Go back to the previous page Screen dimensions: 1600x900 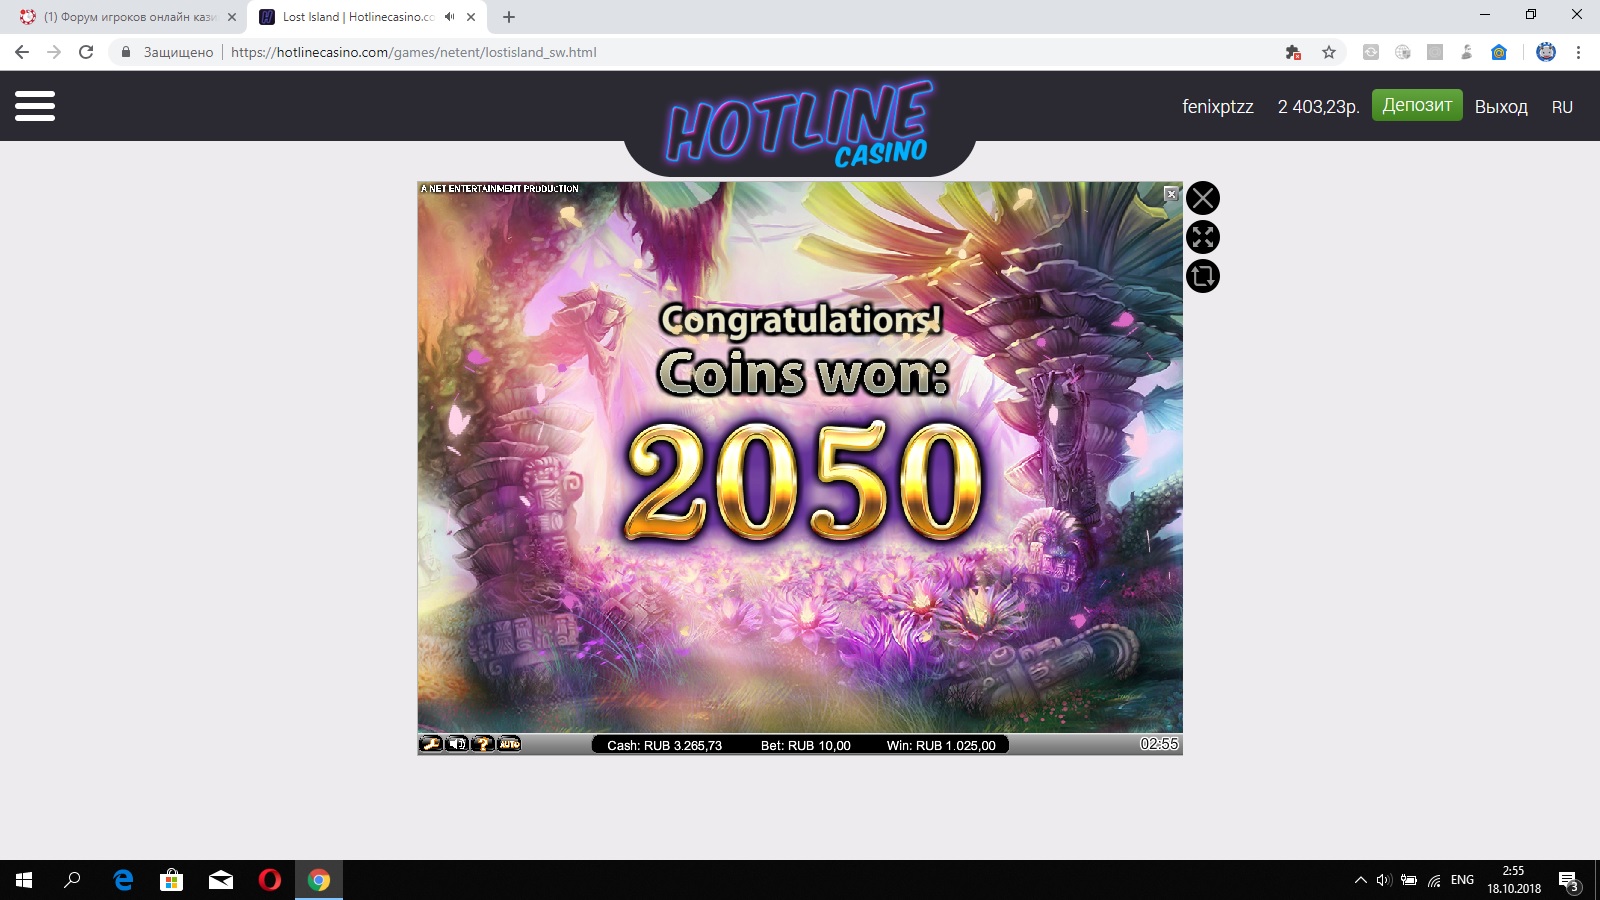tap(22, 52)
